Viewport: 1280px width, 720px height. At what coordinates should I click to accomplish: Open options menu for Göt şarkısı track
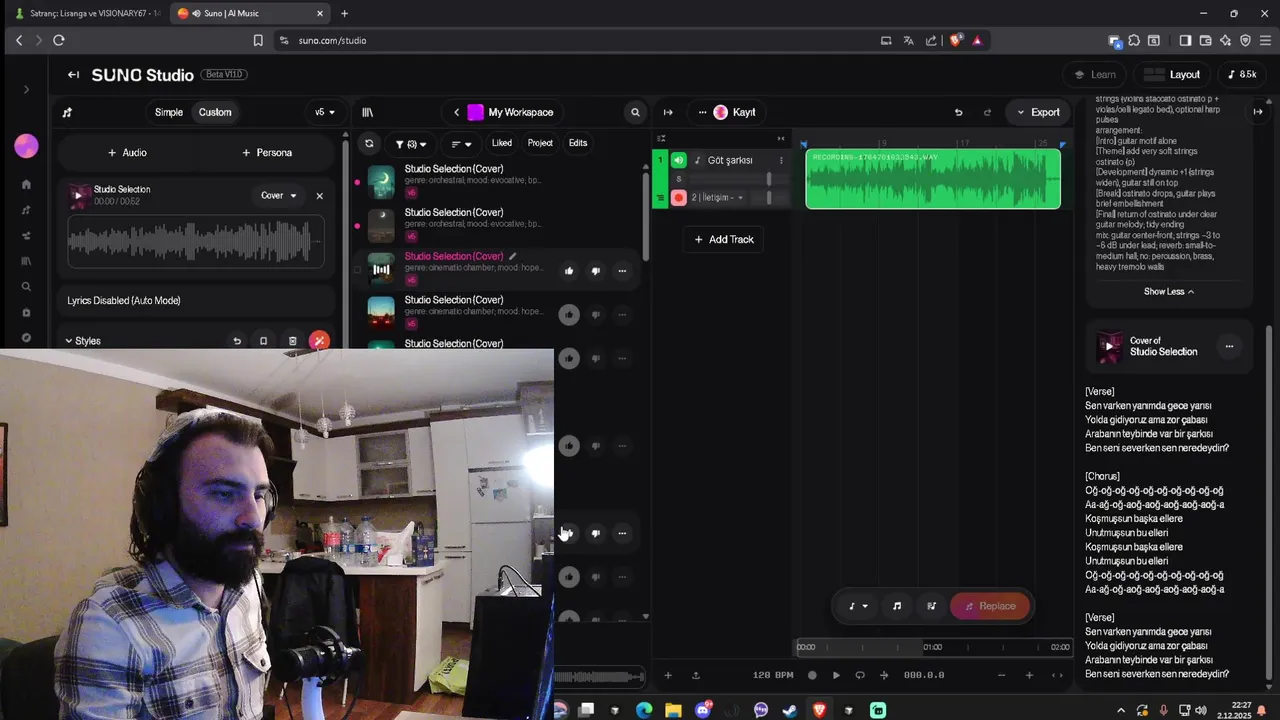781,160
